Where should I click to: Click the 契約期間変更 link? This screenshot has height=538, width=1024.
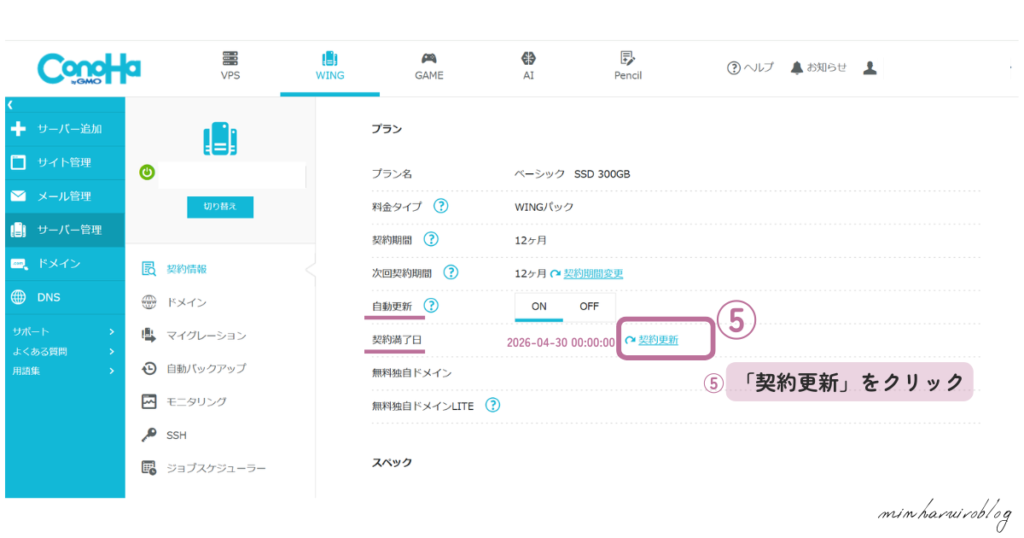click(x=593, y=273)
